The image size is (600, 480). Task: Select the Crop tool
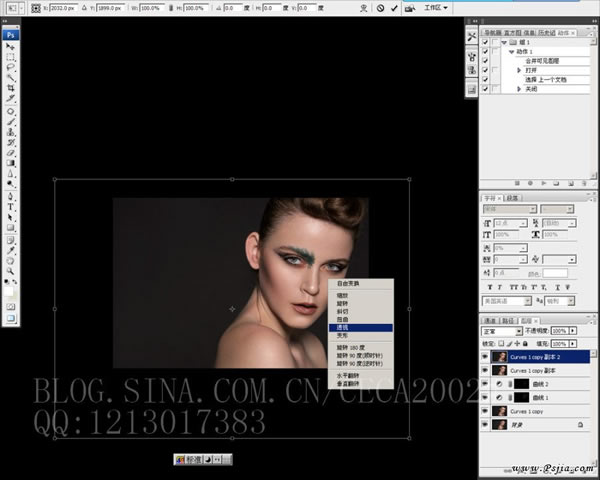coord(10,88)
